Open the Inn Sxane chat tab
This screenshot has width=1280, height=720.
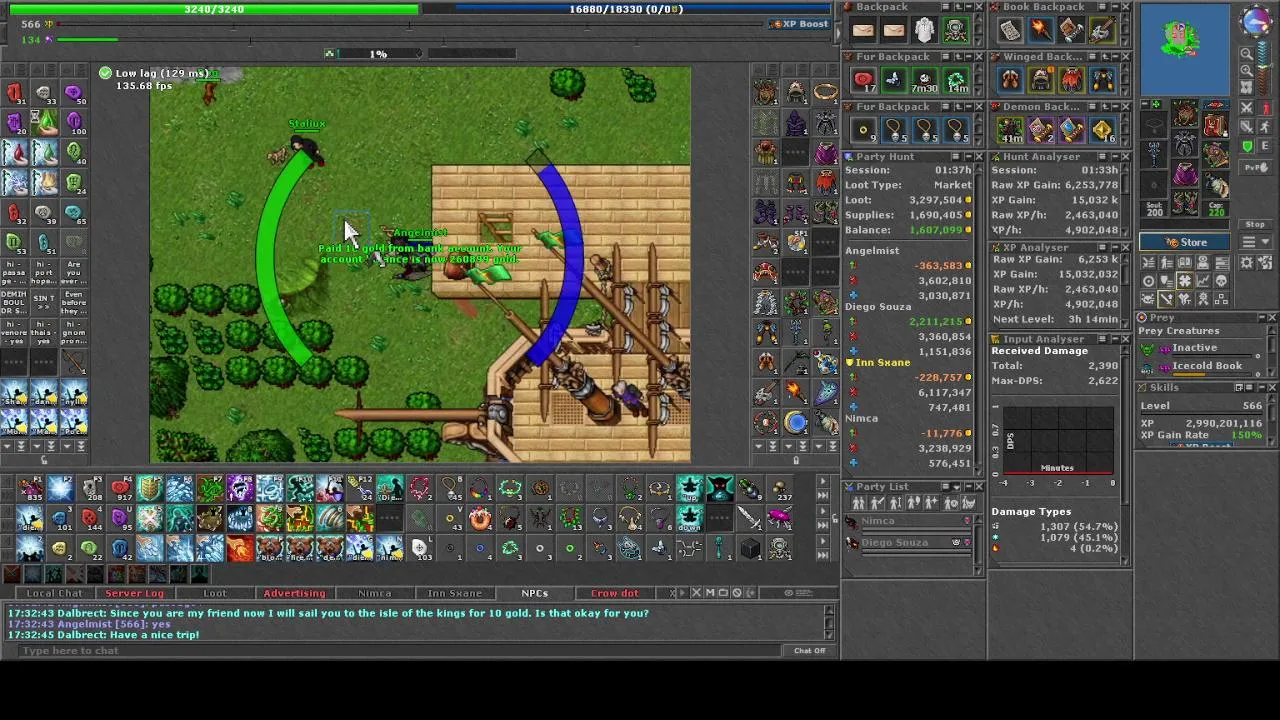(454, 593)
